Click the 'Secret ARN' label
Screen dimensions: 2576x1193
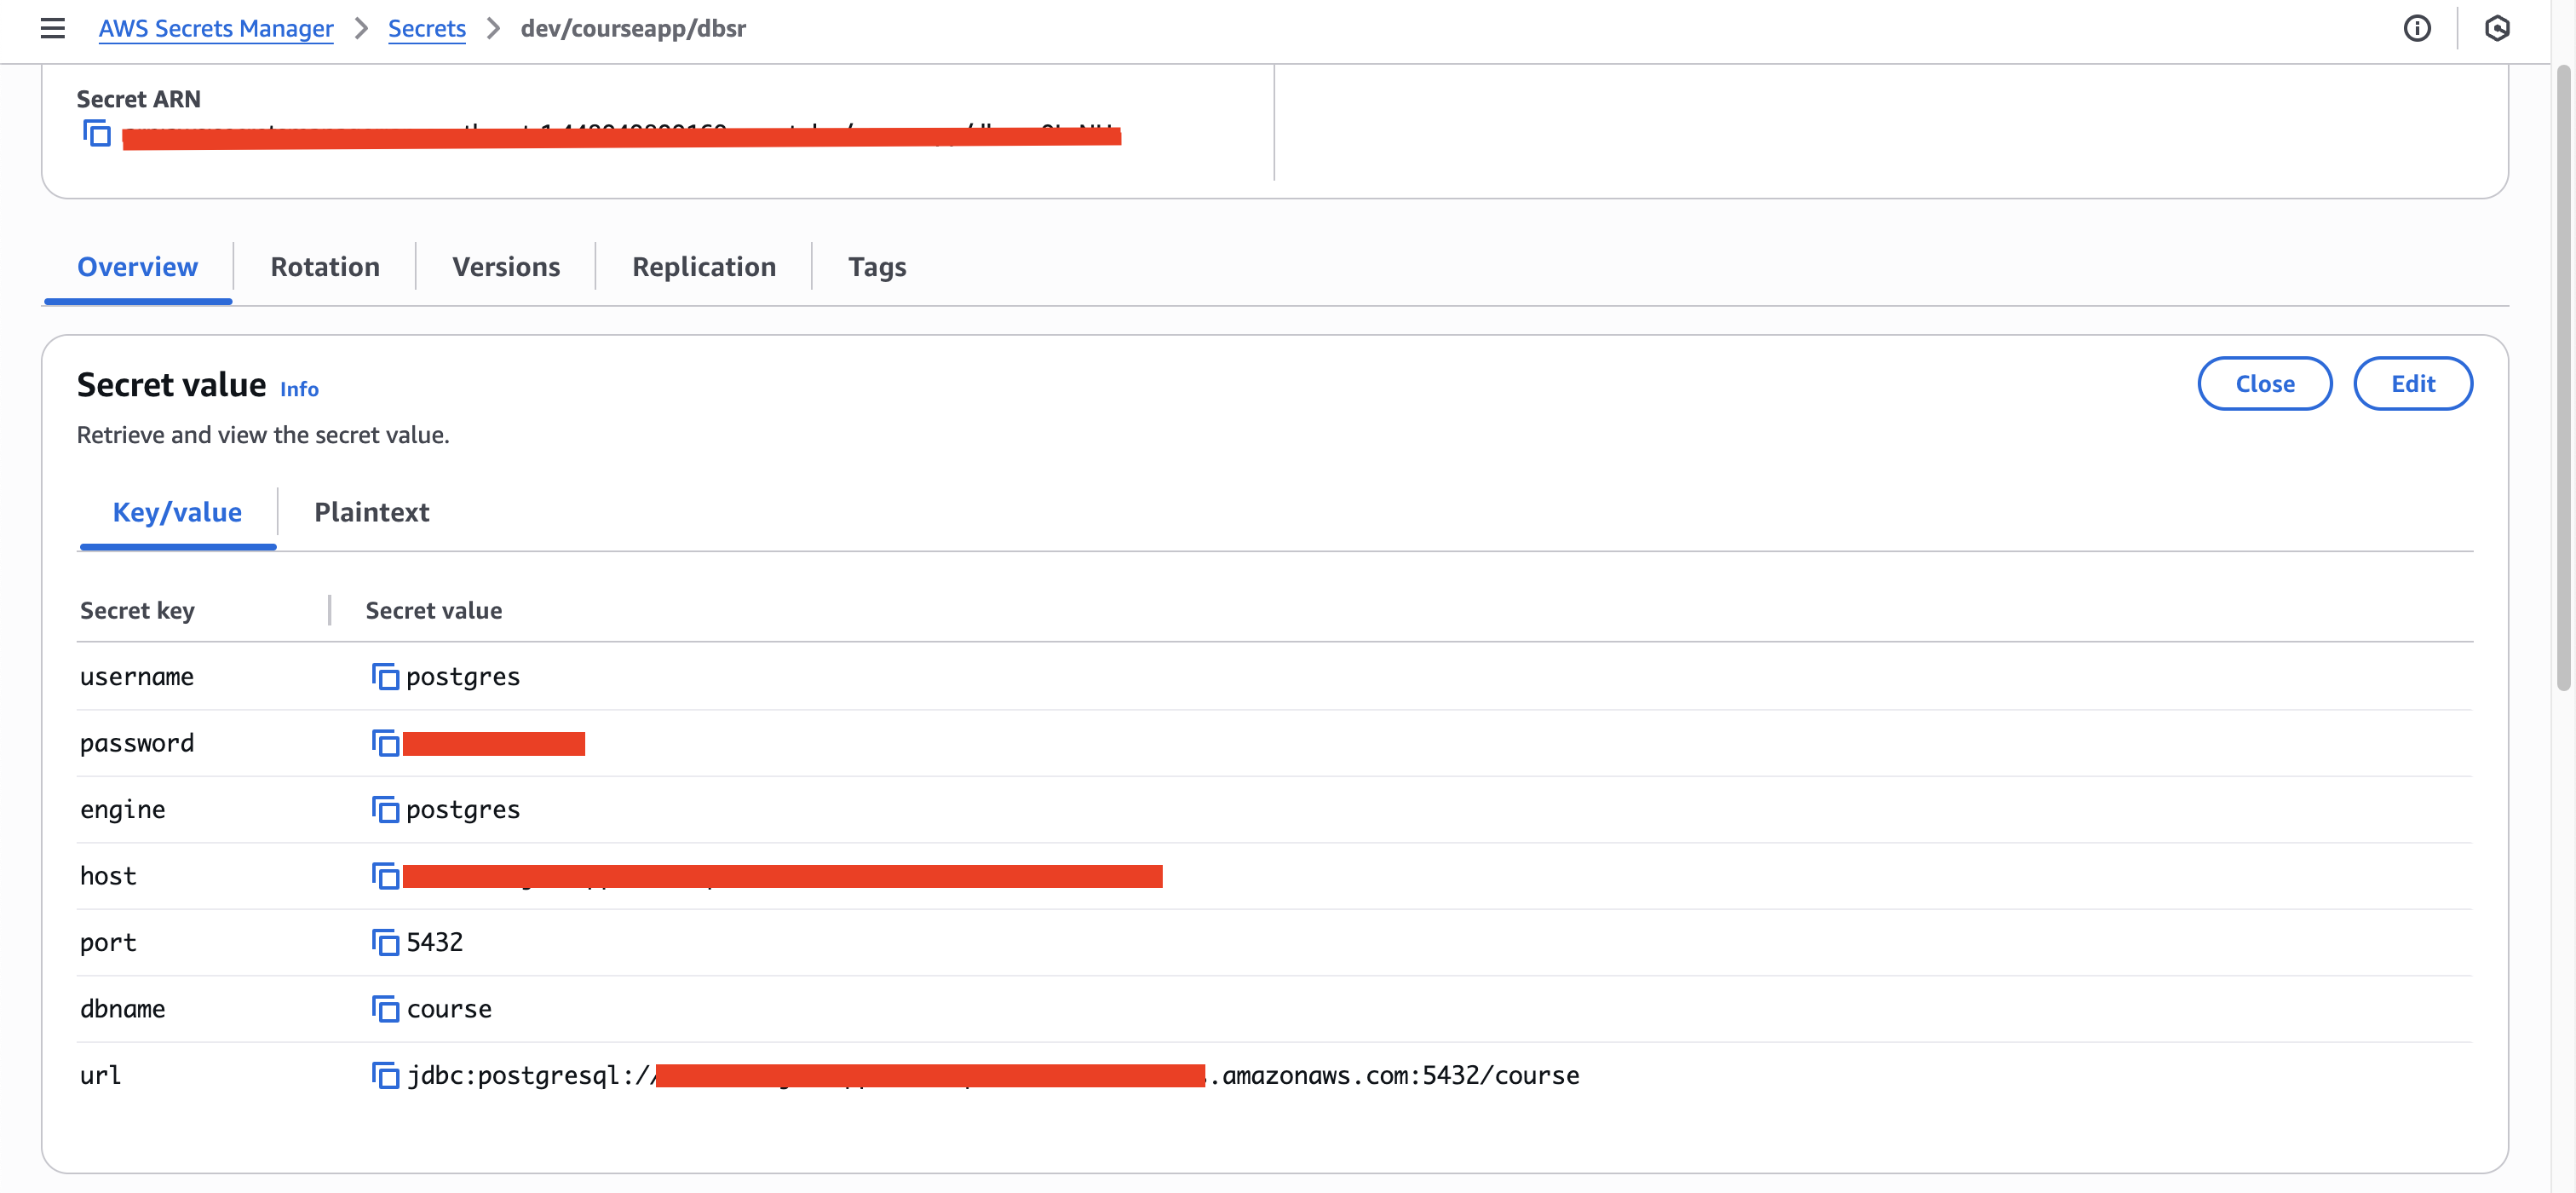pos(138,99)
